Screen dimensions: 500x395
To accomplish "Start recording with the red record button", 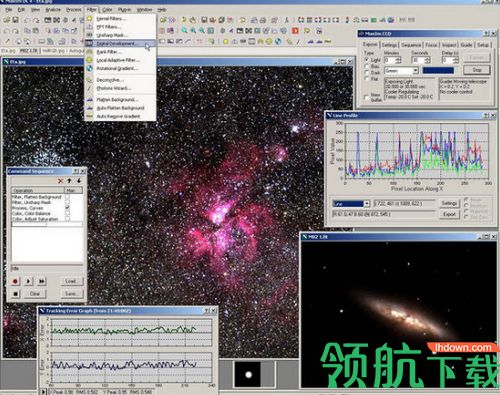I will pyautogui.click(x=15, y=281).
